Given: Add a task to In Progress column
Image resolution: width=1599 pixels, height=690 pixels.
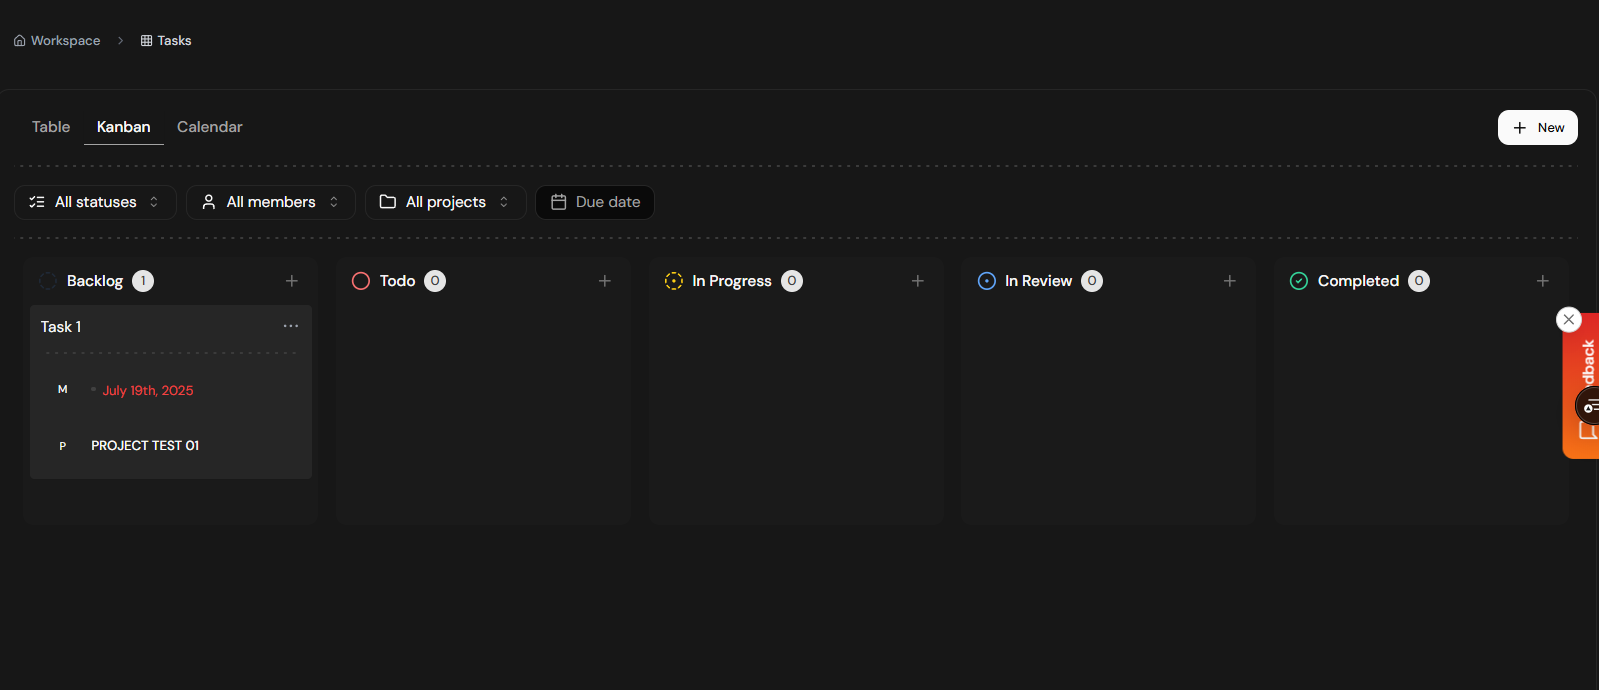Looking at the screenshot, I should (x=918, y=281).
